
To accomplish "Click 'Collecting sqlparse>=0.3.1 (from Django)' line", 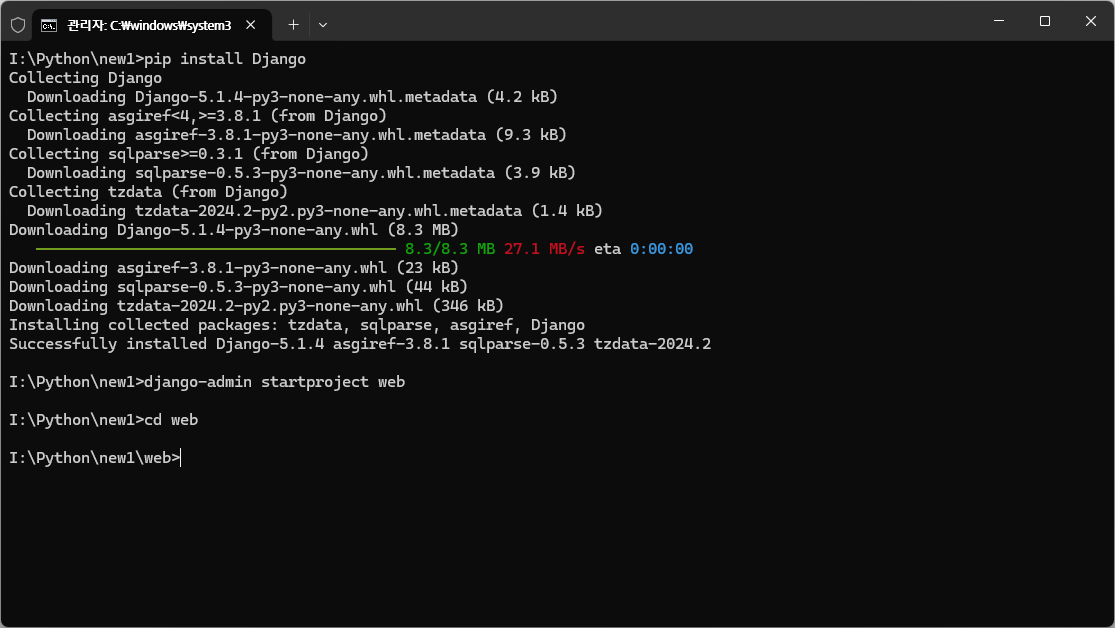I will (188, 154).
